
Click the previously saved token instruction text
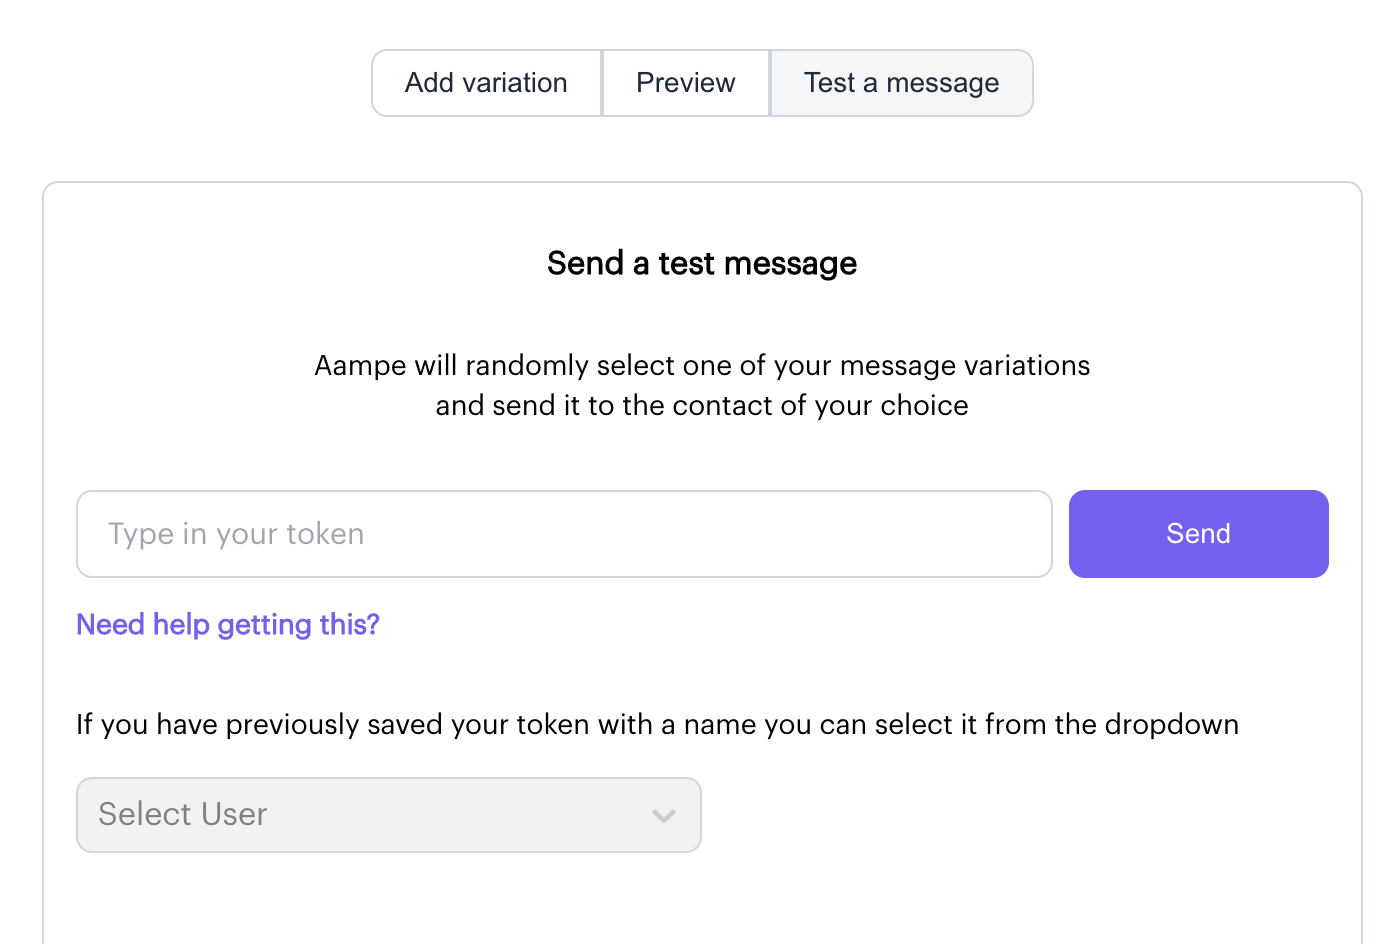click(x=657, y=725)
